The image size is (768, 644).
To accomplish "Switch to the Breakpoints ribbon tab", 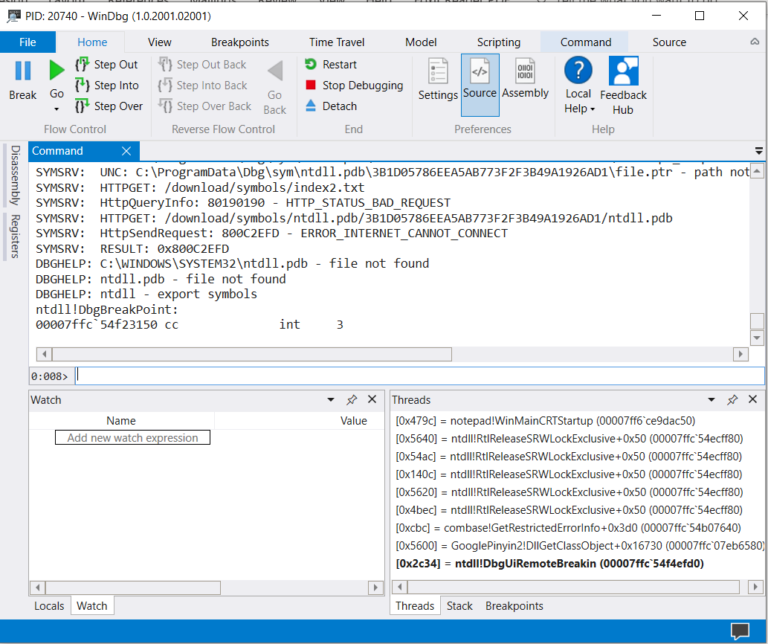I will pyautogui.click(x=240, y=42).
